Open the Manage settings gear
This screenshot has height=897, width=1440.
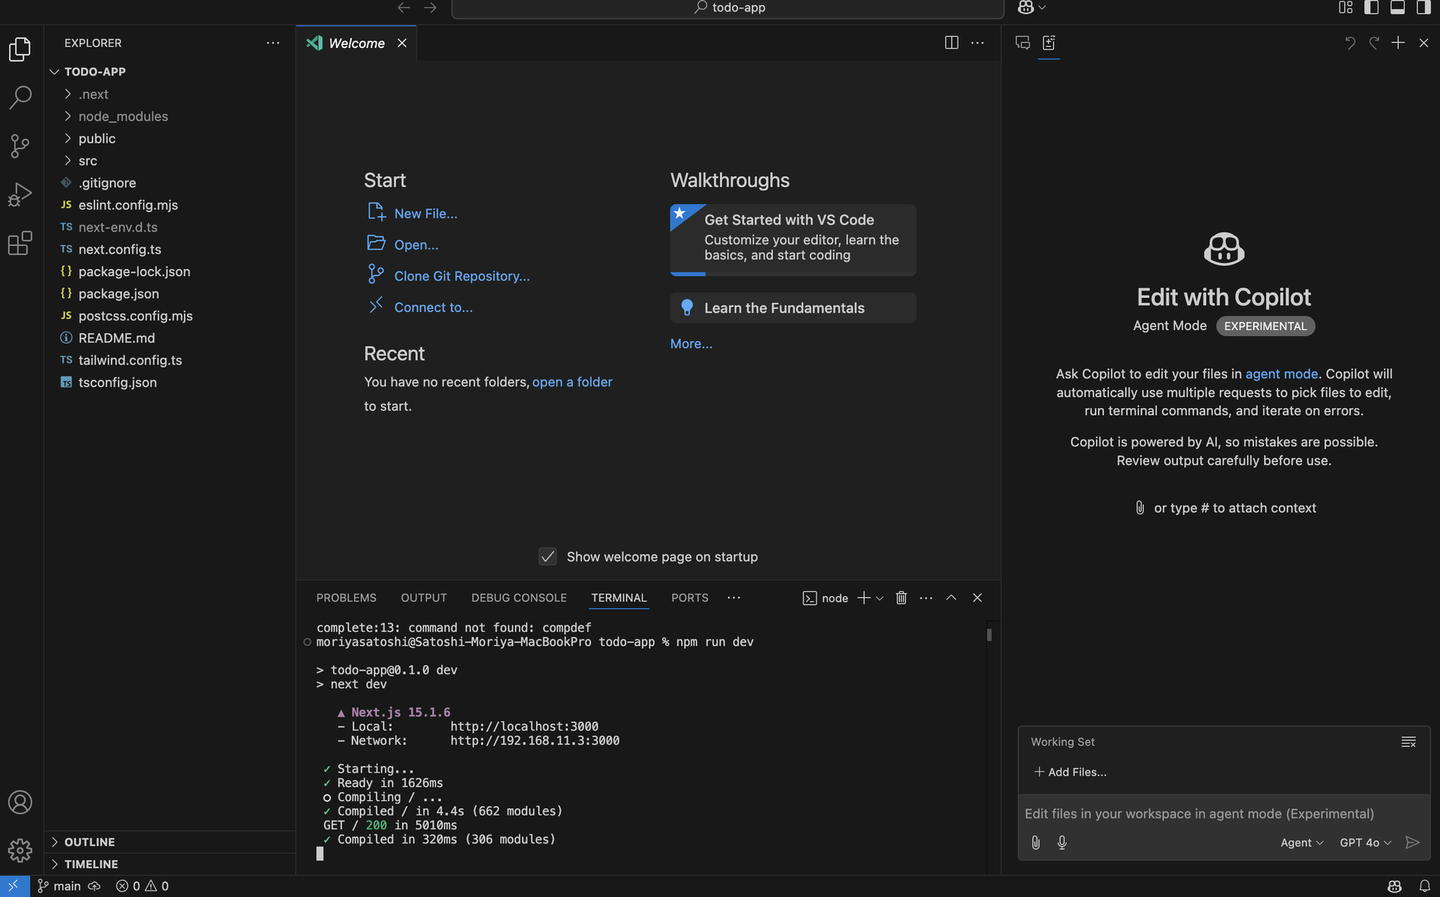[x=20, y=850]
